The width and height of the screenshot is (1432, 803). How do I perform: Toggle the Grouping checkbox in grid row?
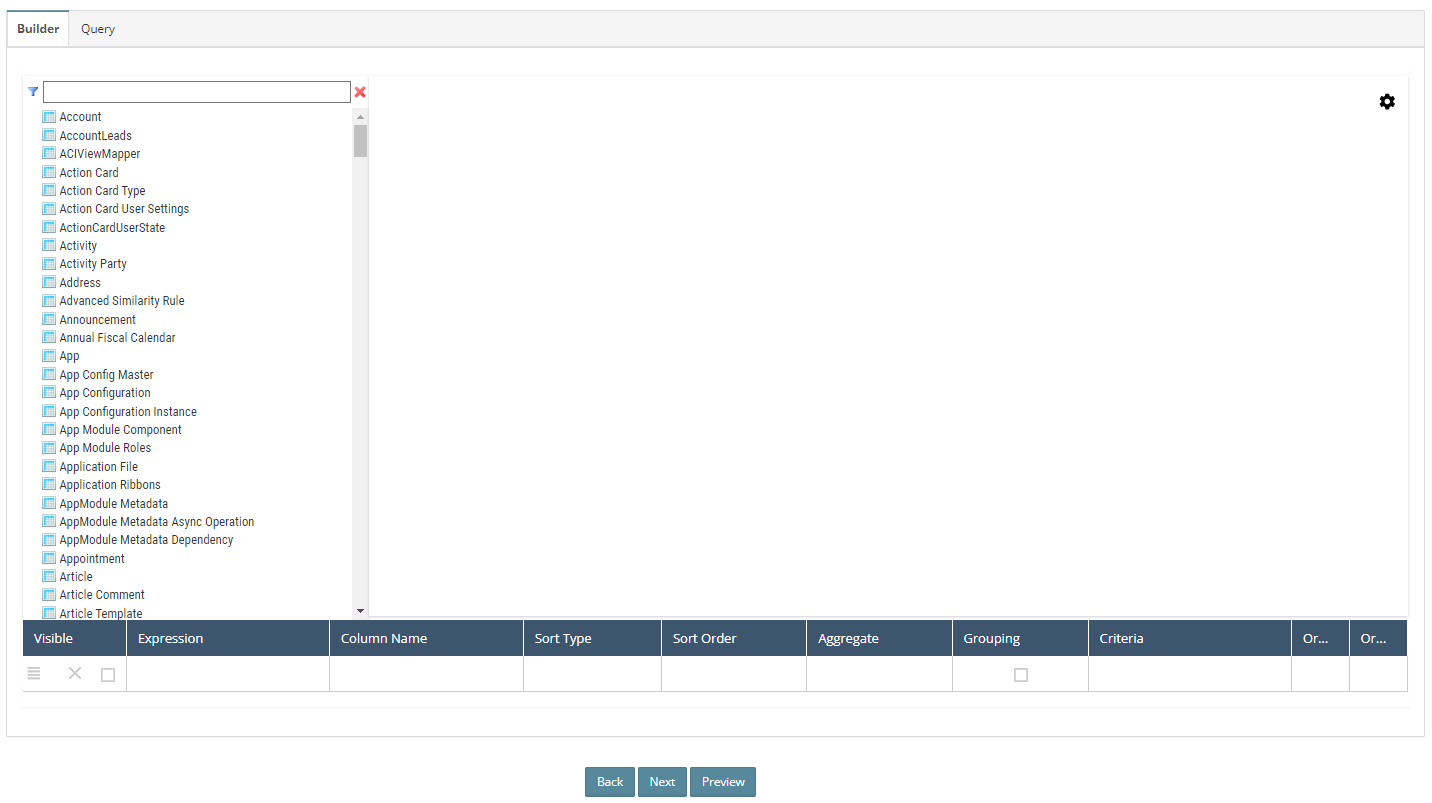1021,675
